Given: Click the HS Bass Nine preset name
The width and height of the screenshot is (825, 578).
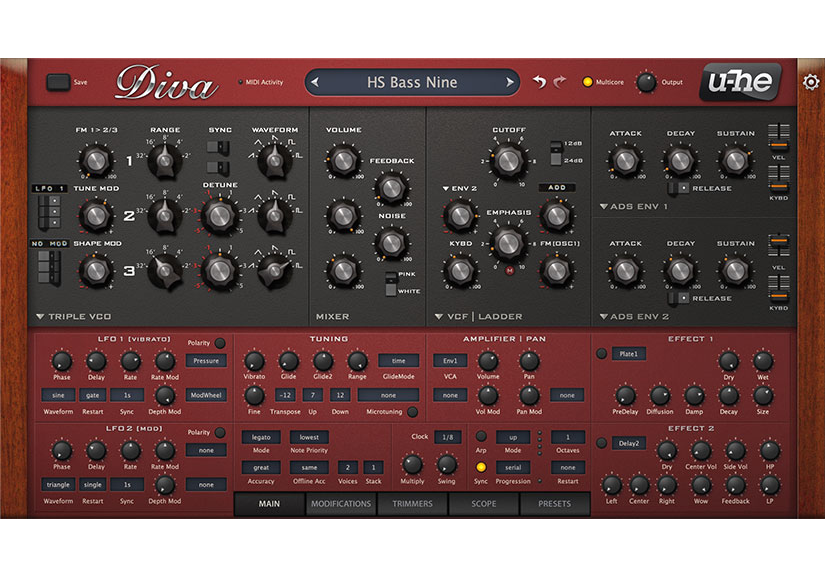Looking at the screenshot, I should click(412, 82).
